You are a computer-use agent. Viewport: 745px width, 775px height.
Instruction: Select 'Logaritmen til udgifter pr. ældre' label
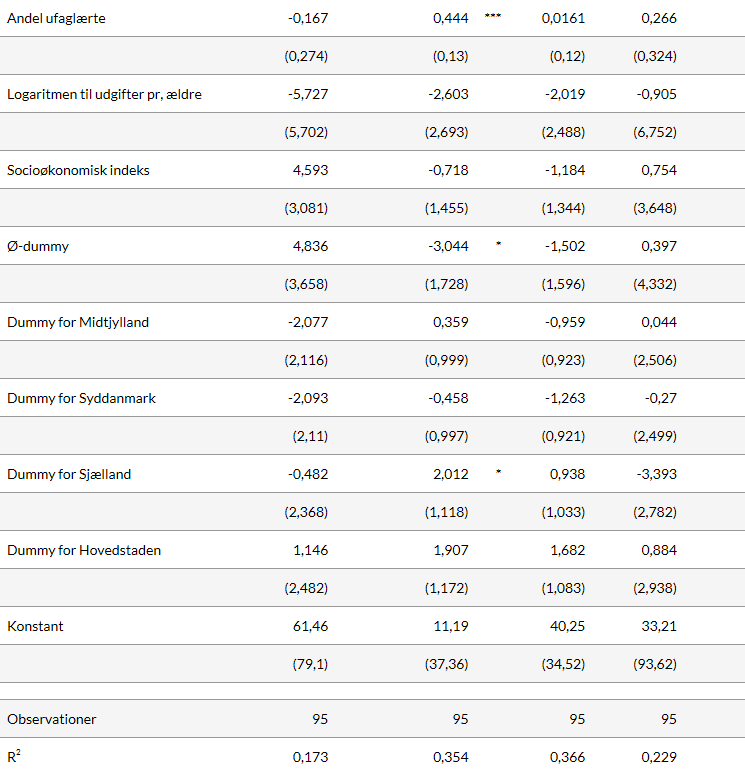tap(105, 94)
